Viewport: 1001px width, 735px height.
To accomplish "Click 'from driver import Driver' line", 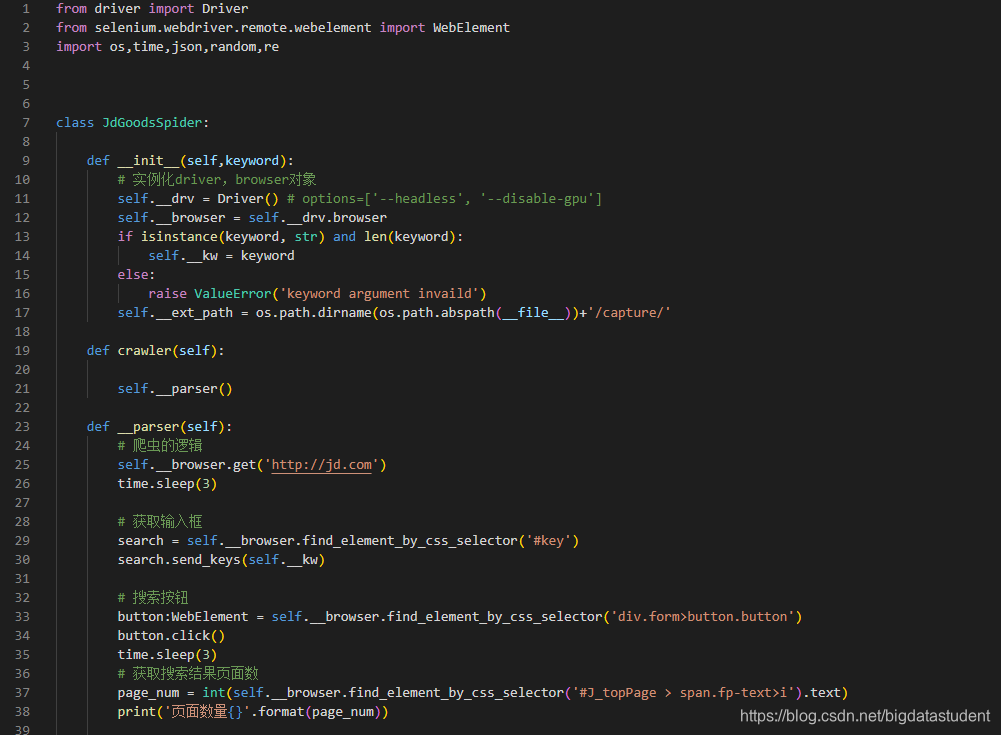I will point(152,9).
